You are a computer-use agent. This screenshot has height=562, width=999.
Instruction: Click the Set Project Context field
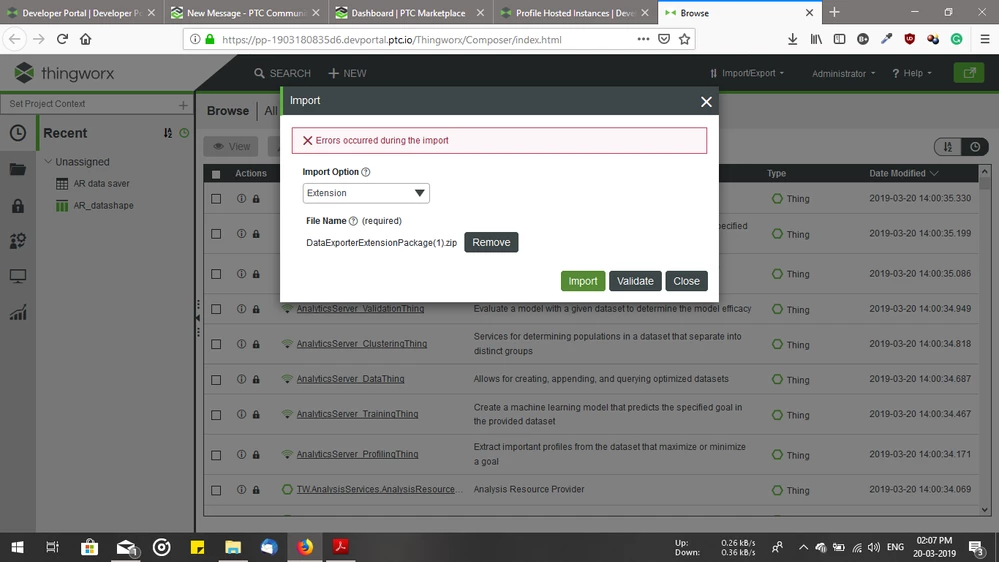[x=90, y=104]
